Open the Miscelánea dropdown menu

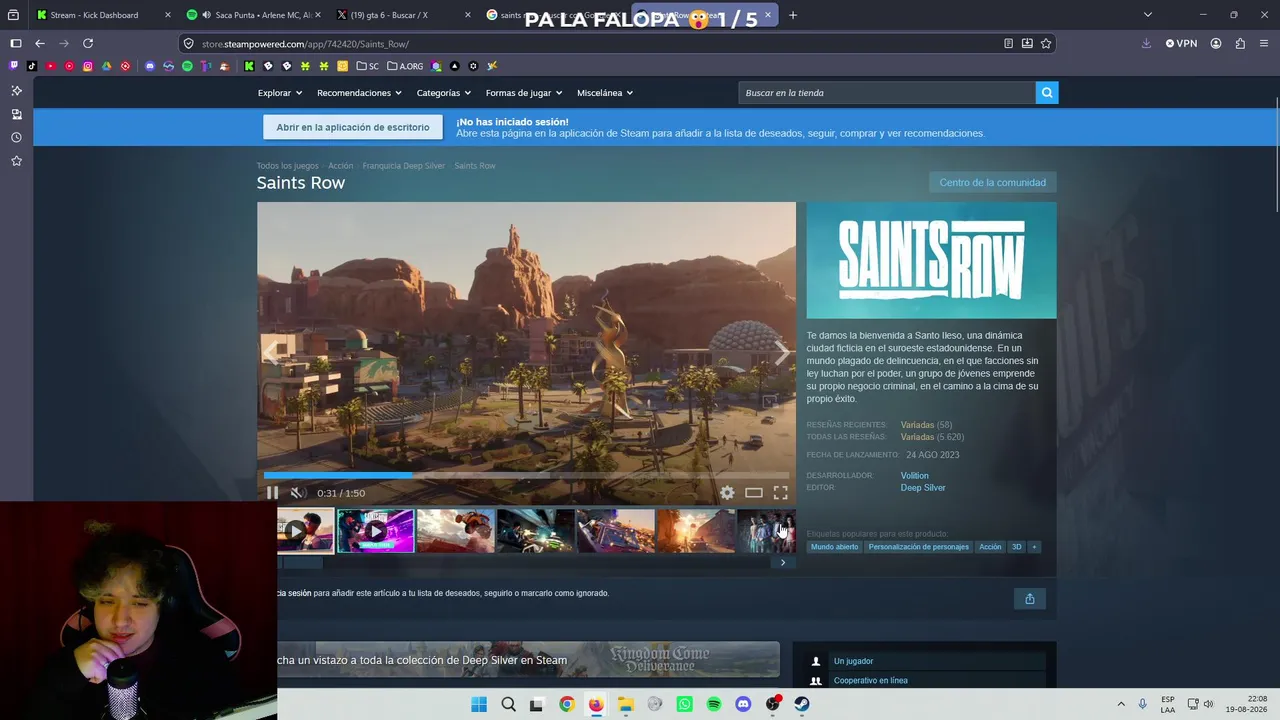pos(605,93)
